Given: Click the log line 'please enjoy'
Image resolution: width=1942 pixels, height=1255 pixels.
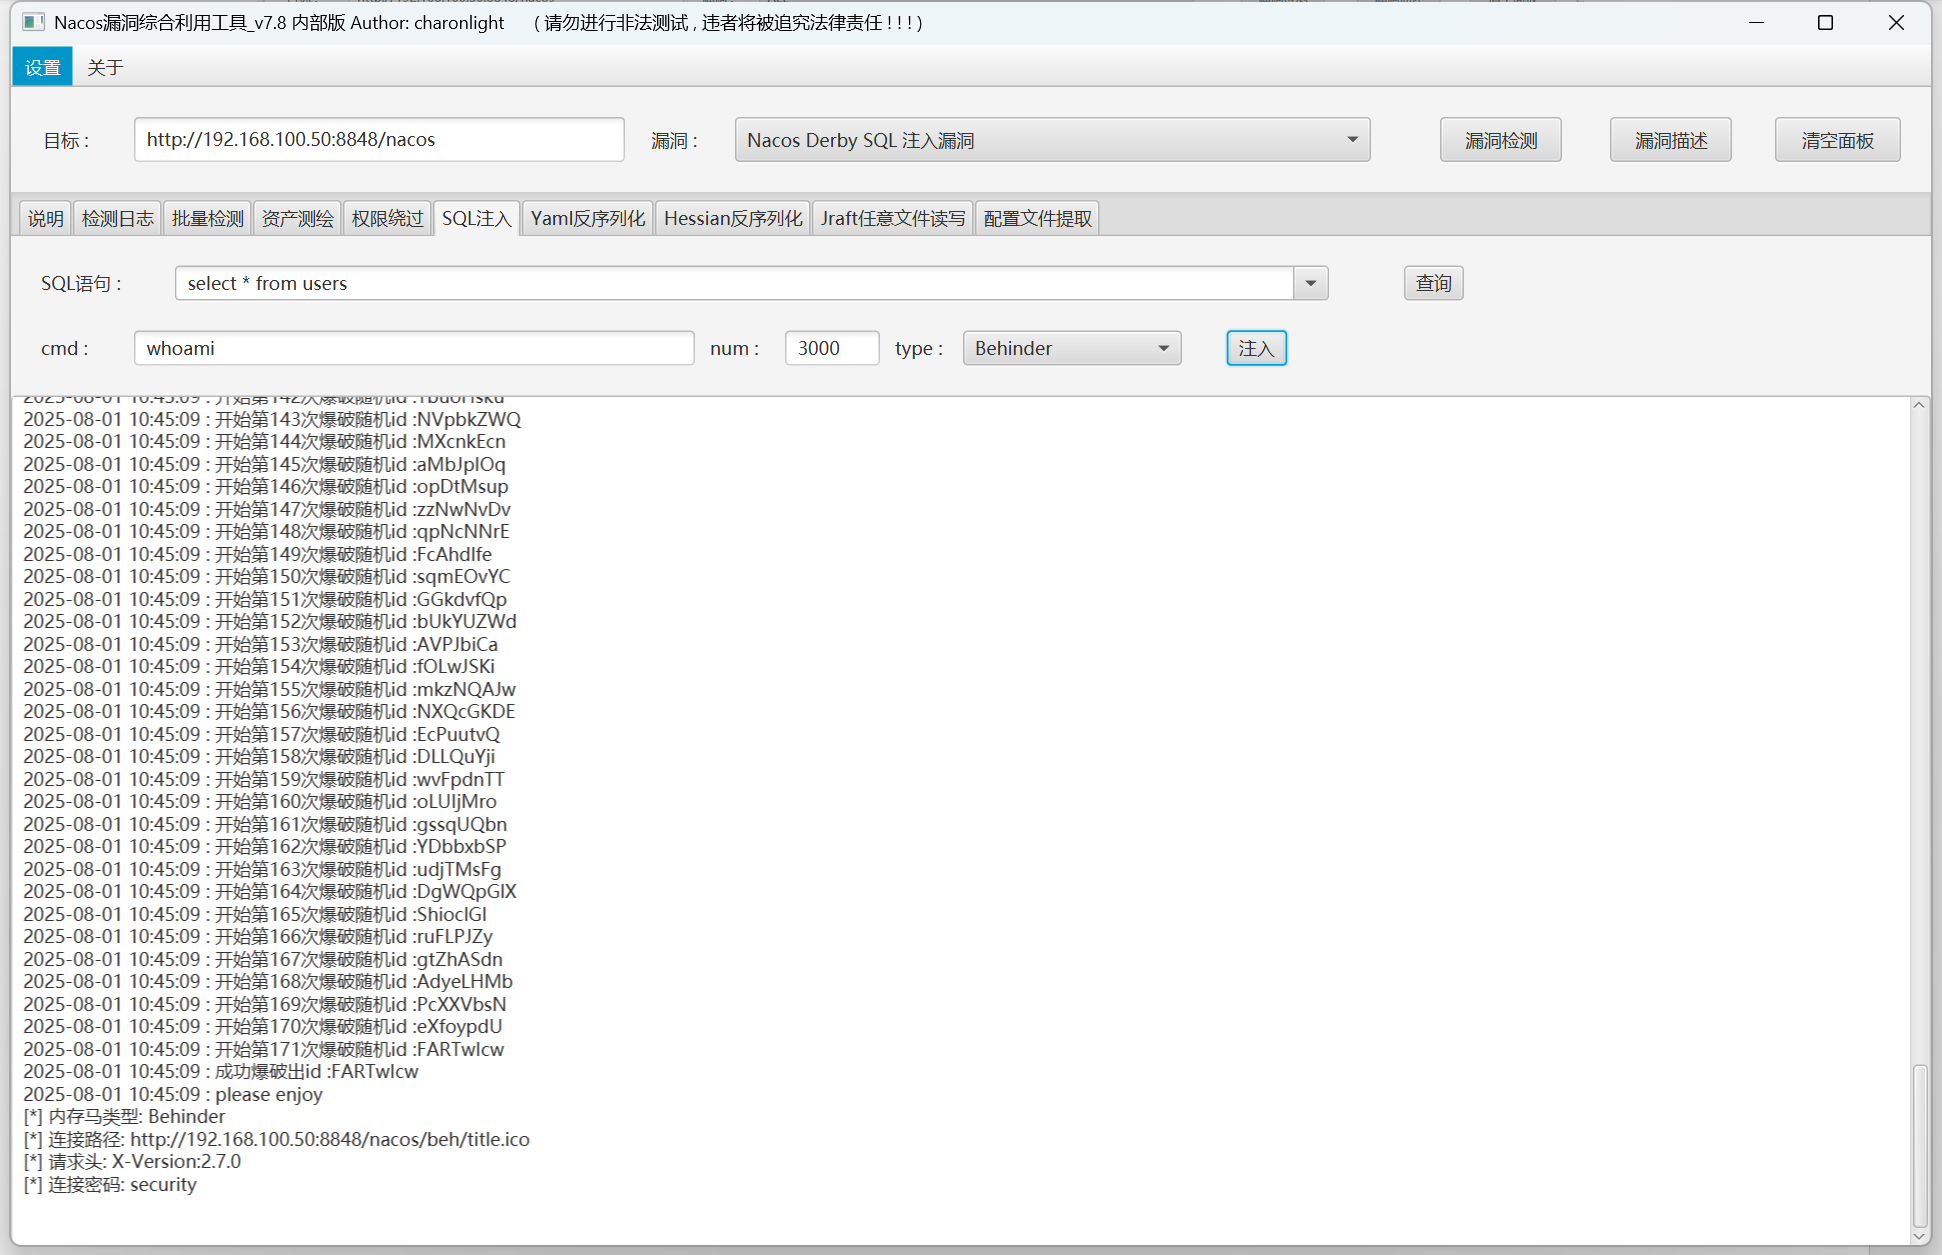Looking at the screenshot, I should 173,1094.
